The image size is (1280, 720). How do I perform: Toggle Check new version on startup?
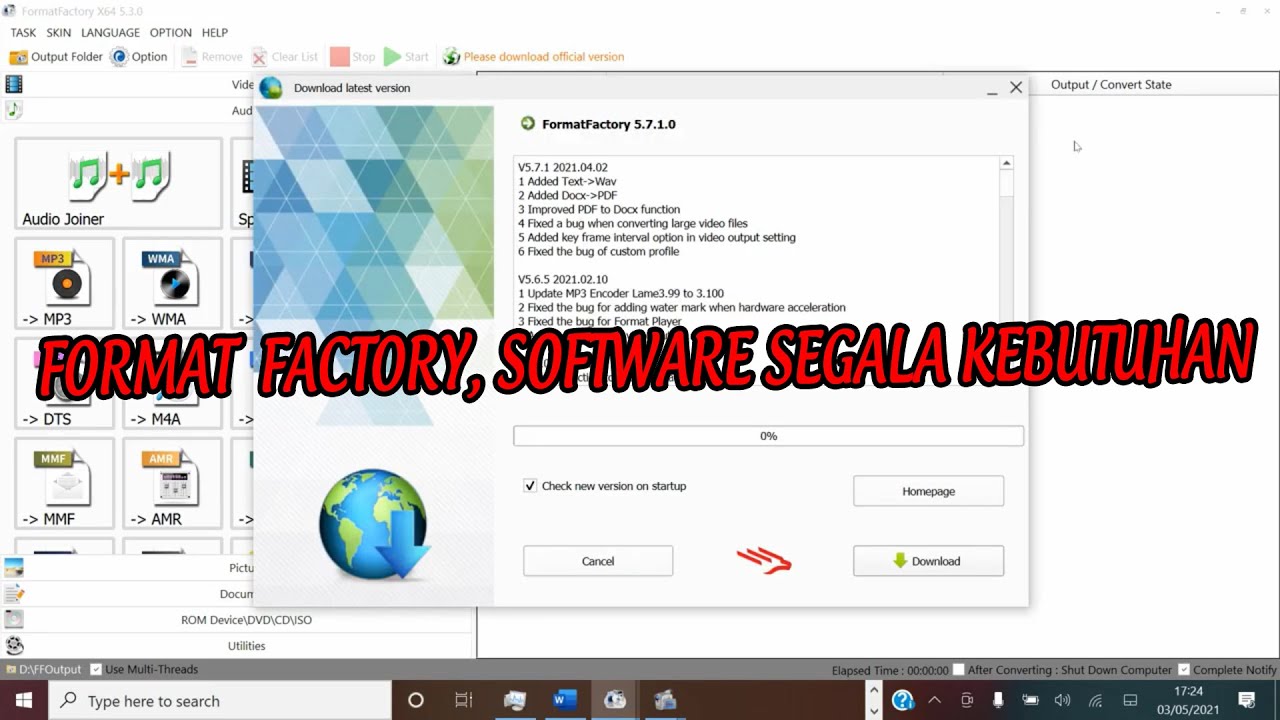click(x=530, y=486)
